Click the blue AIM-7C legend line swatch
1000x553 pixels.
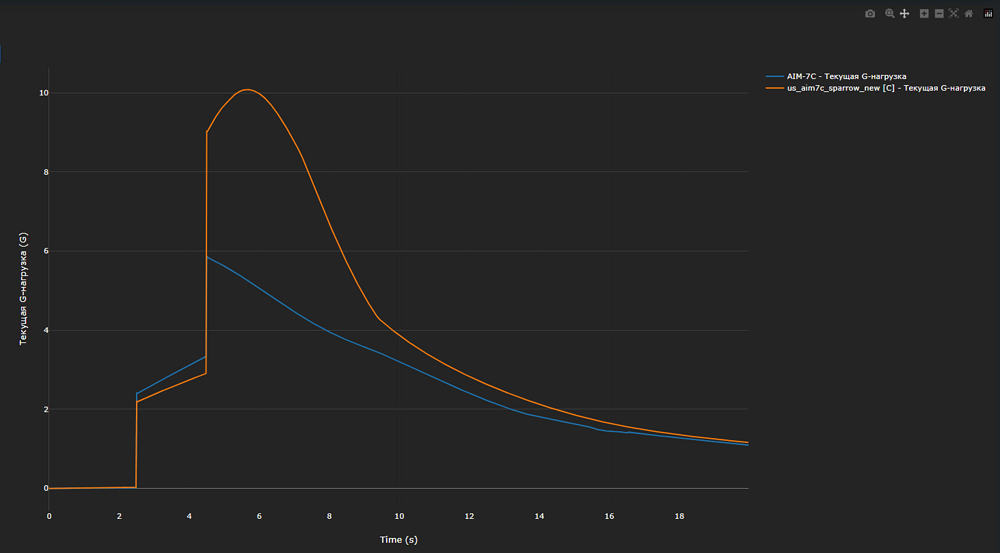774,77
